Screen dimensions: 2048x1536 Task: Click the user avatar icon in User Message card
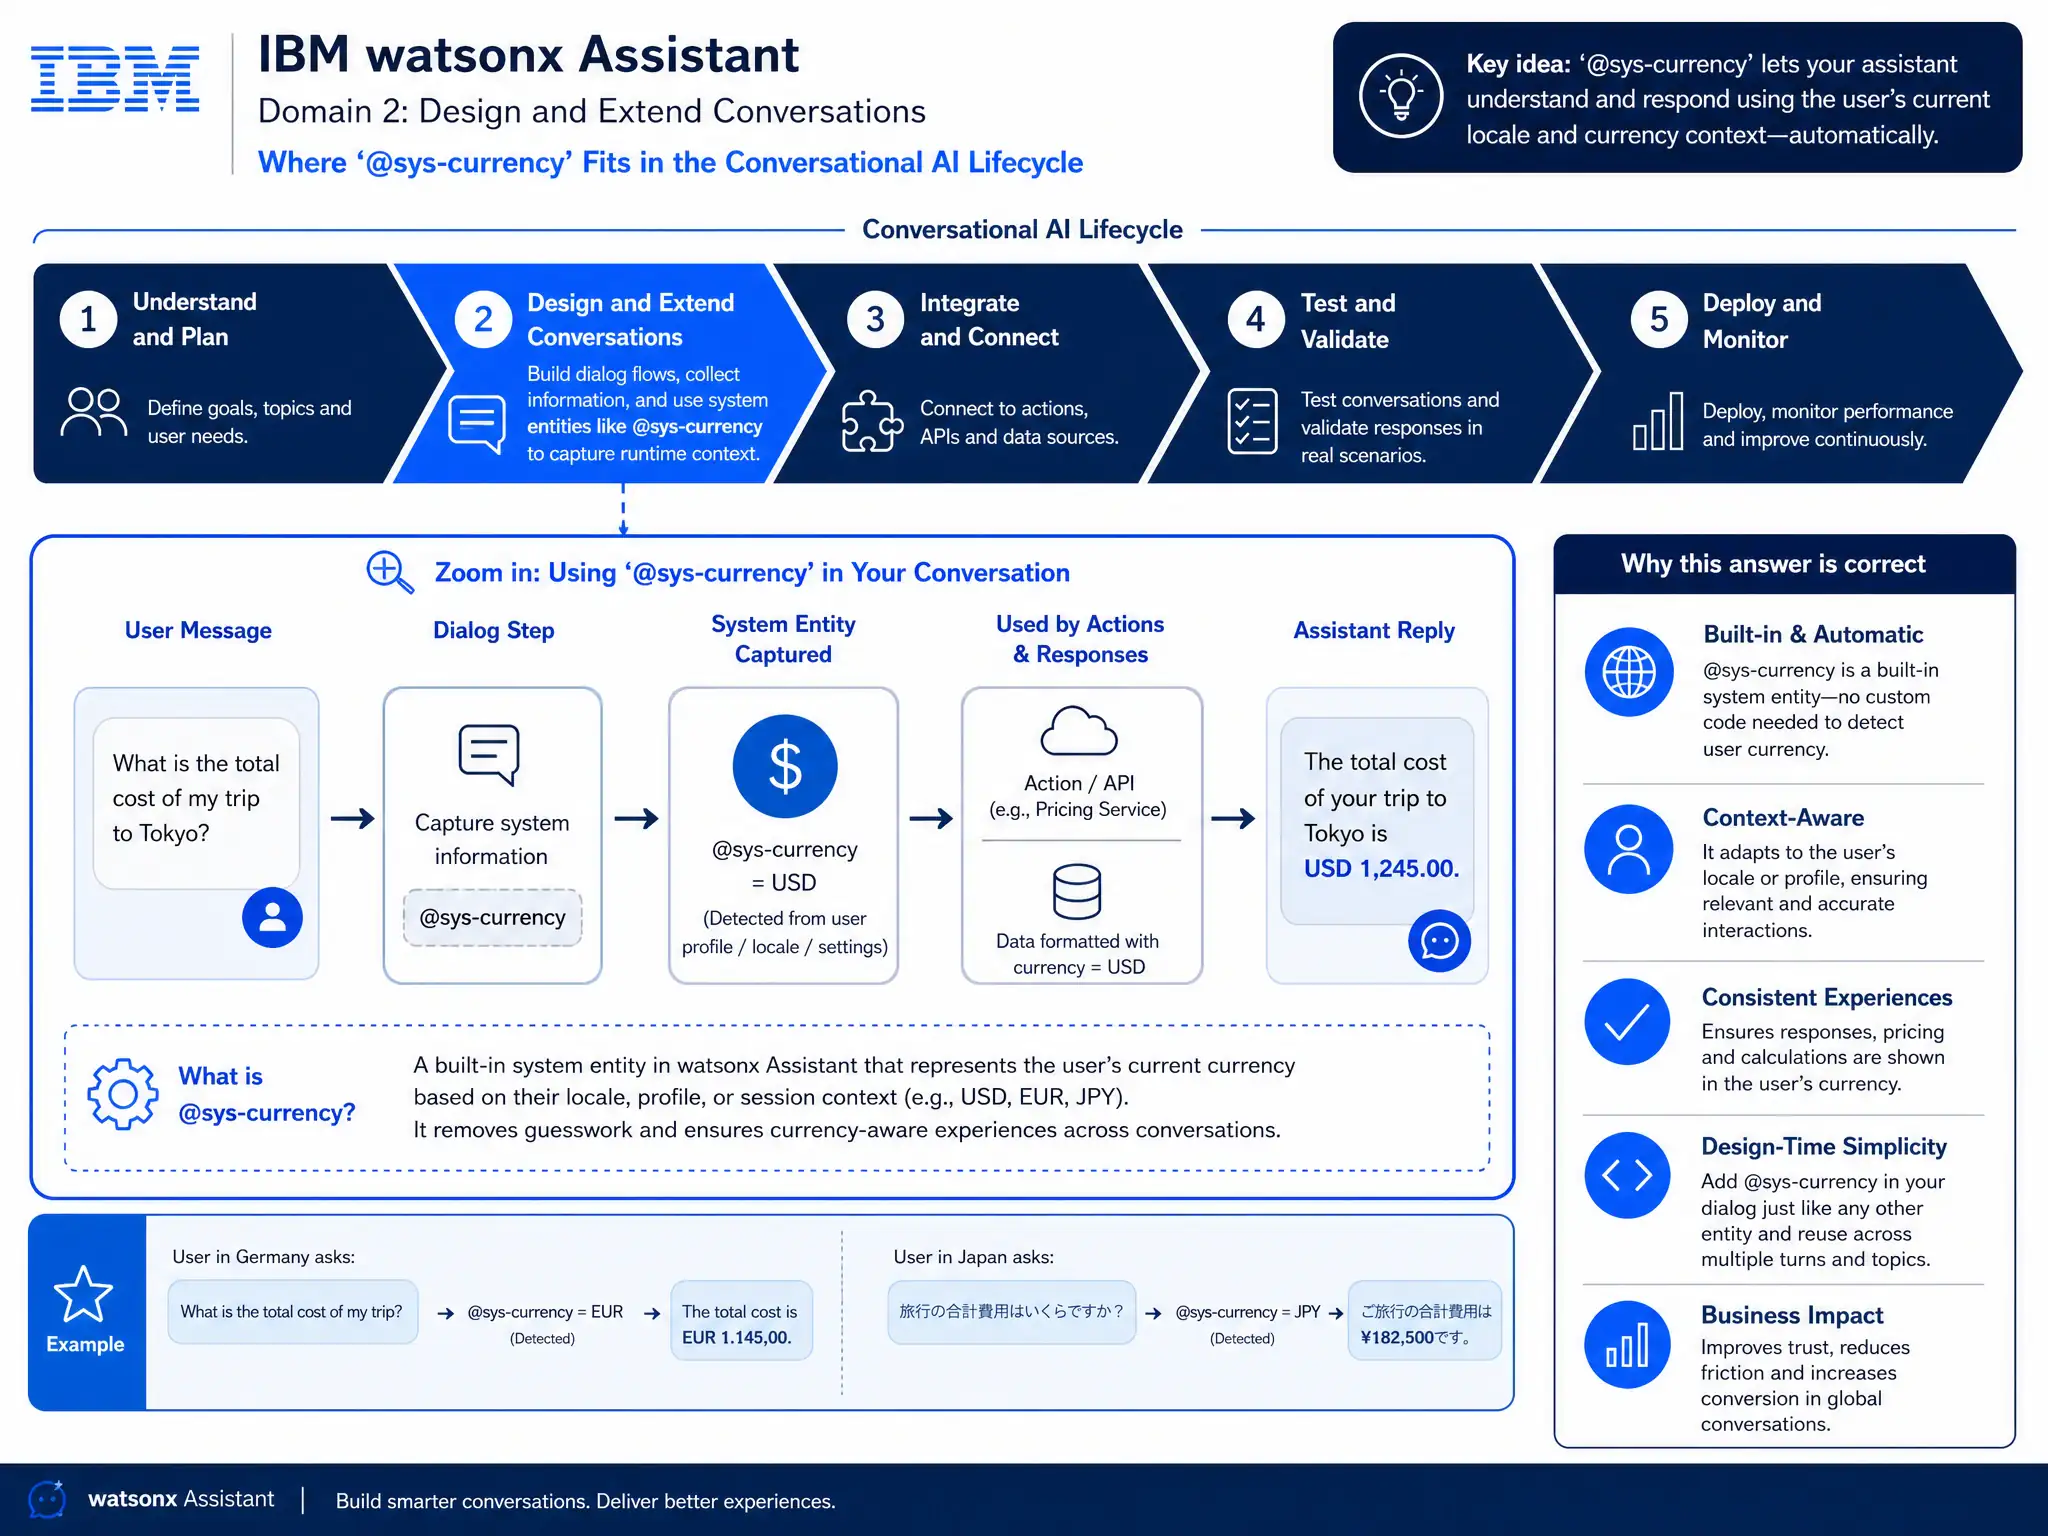pos(272,917)
